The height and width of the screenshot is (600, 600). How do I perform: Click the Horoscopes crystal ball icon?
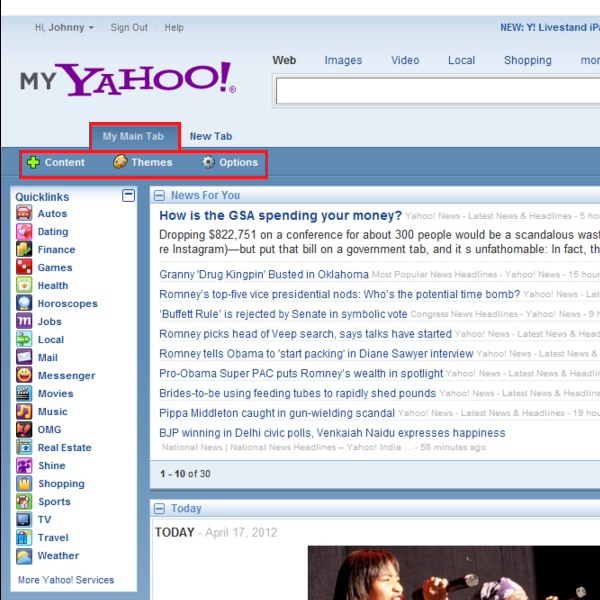pyautogui.click(x=24, y=303)
